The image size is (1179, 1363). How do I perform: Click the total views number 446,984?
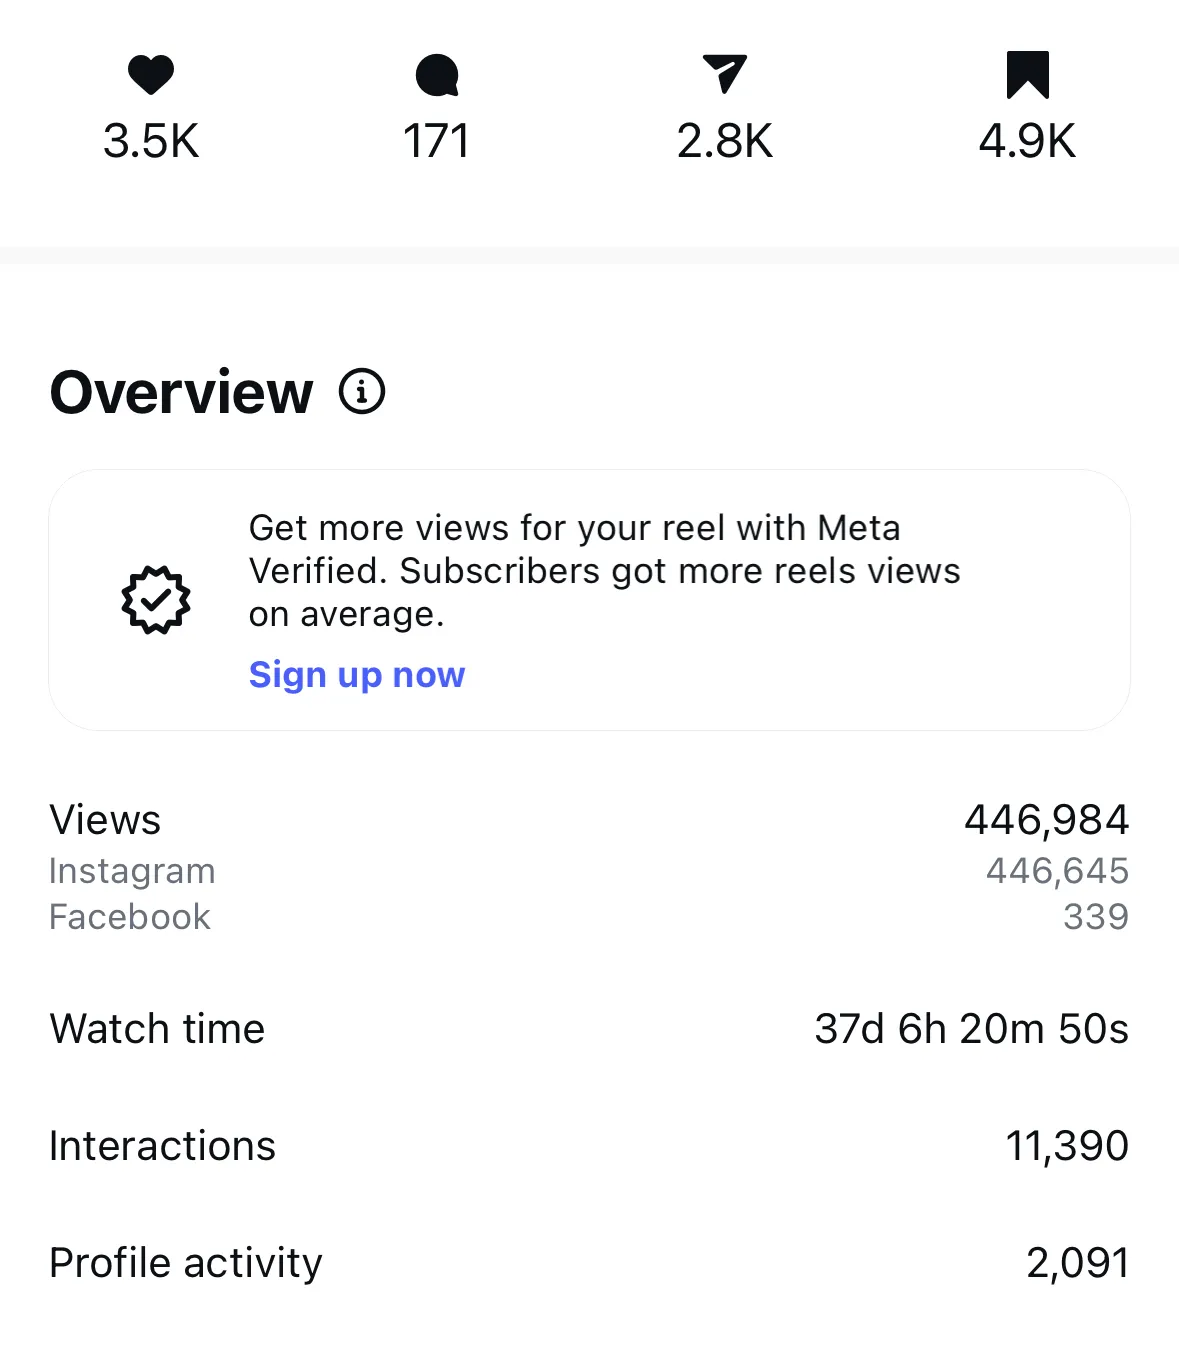coord(1046,820)
